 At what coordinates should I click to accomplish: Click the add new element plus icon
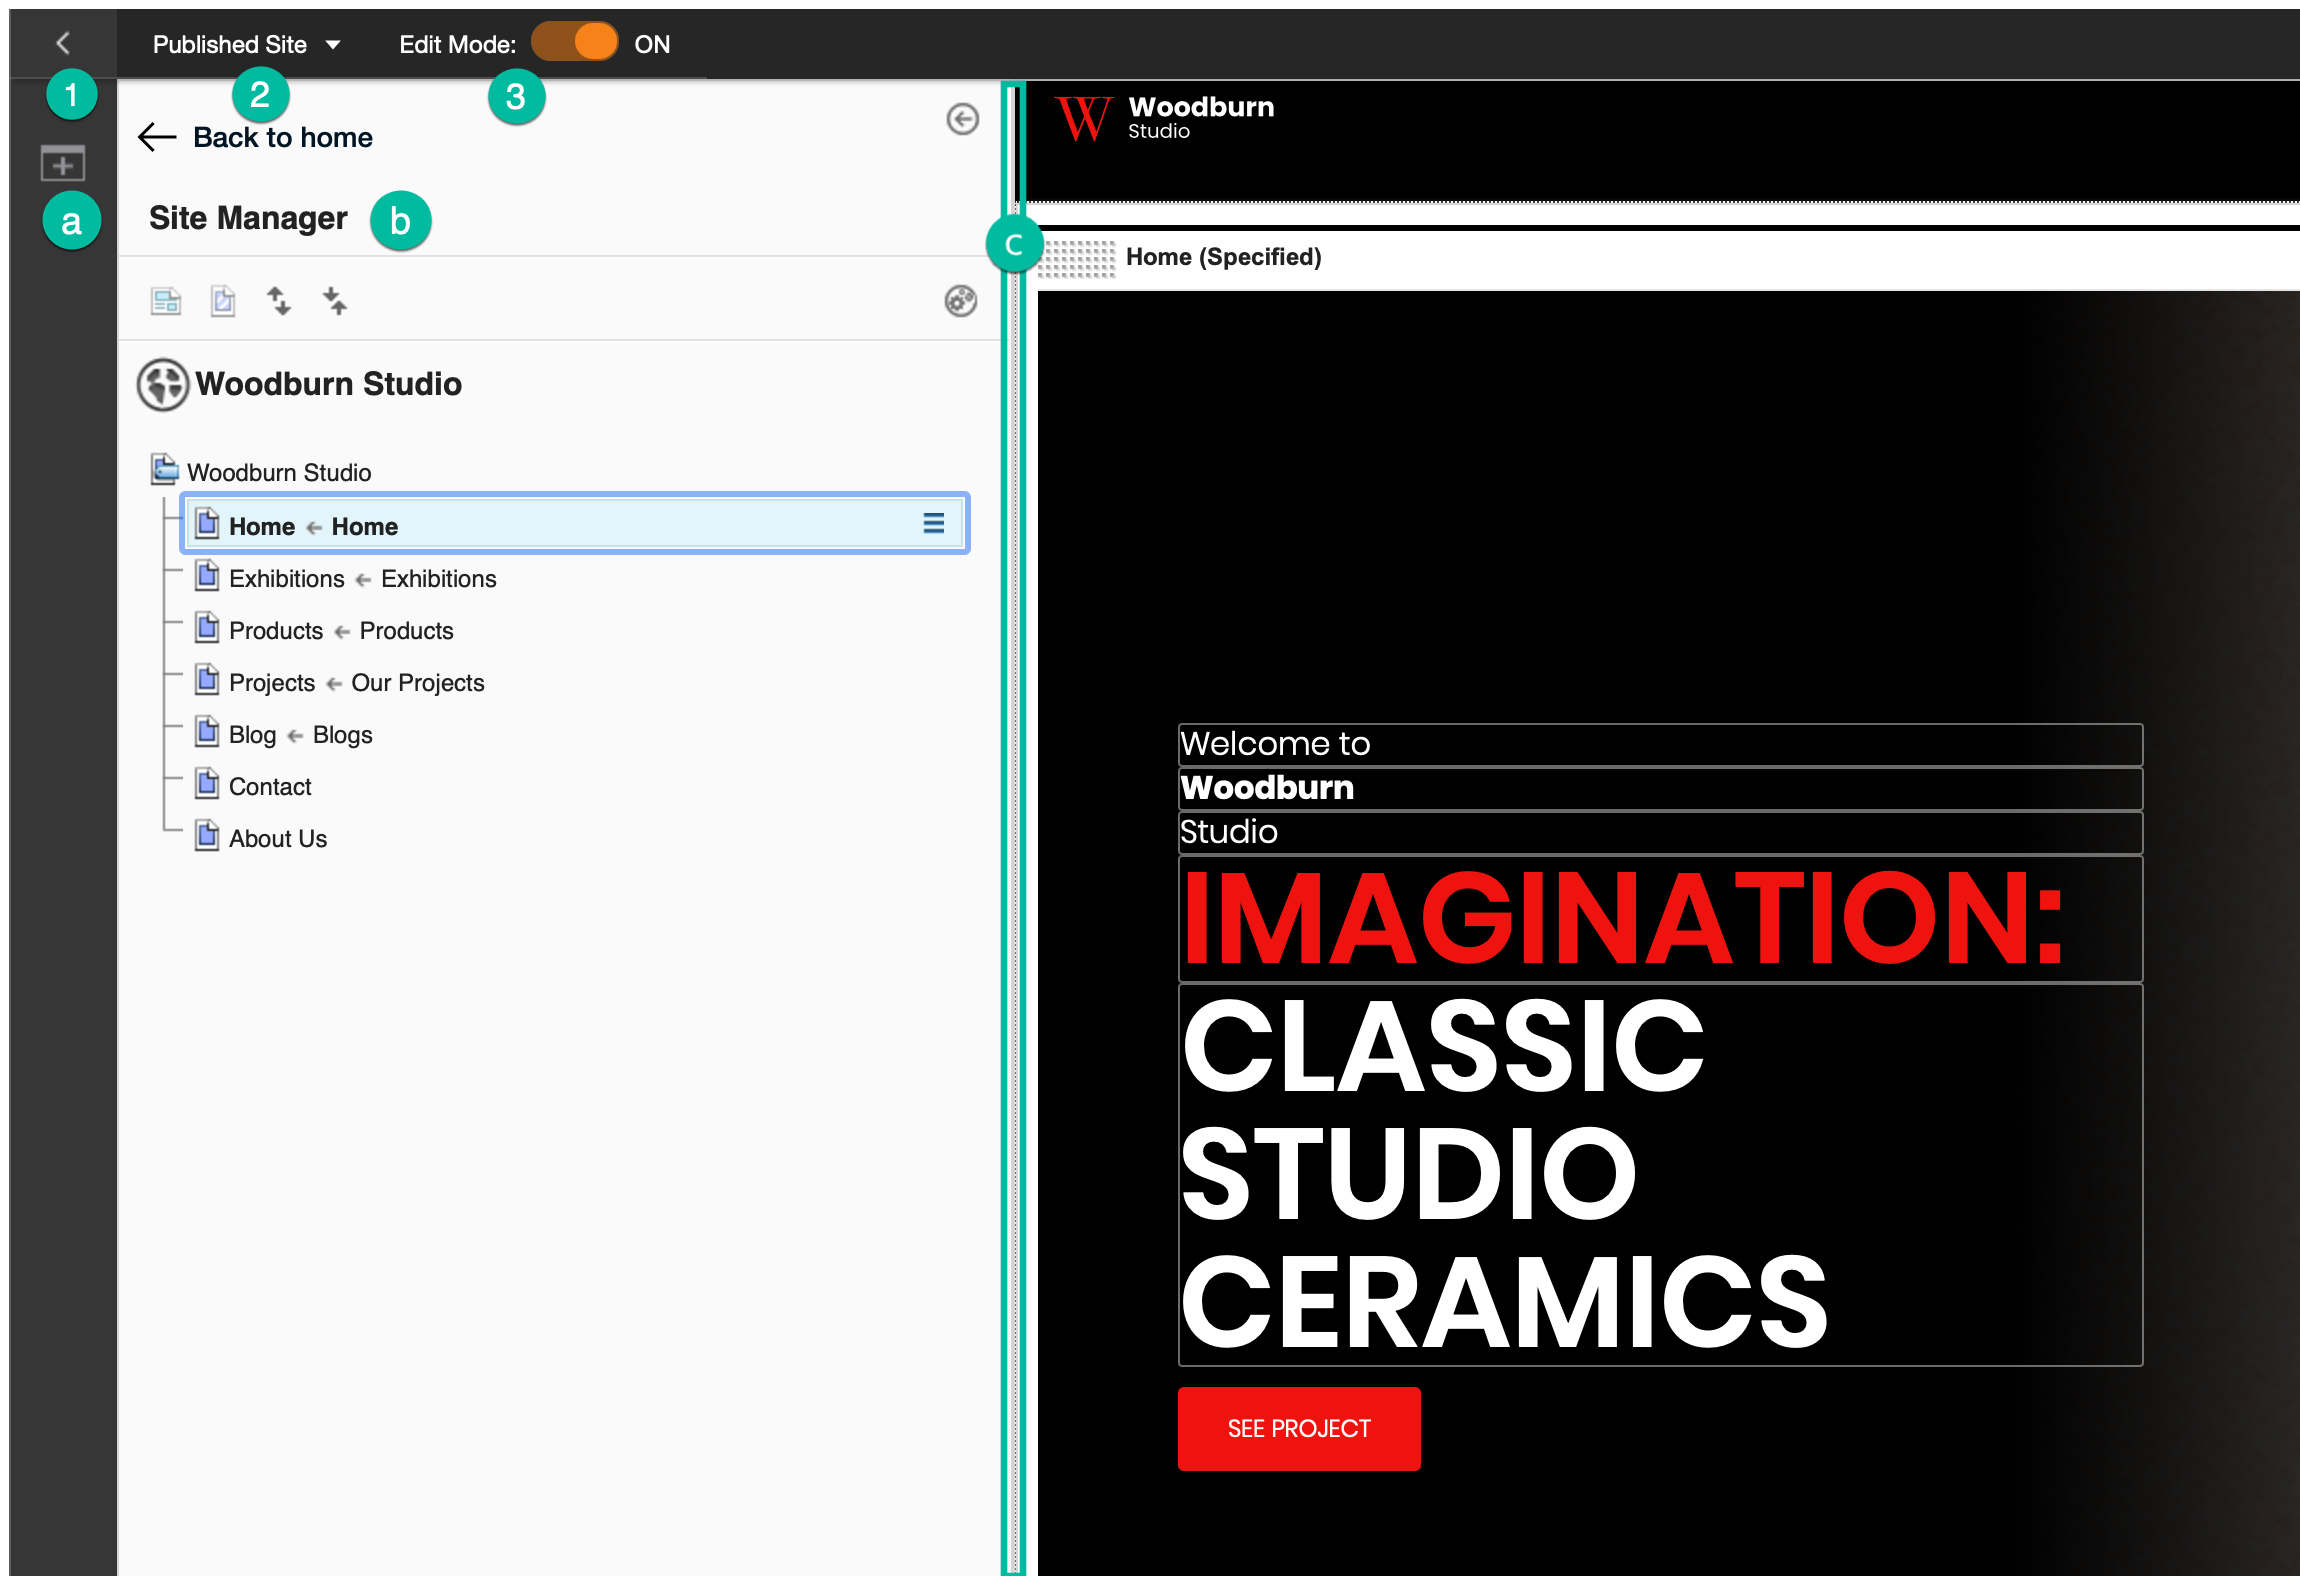click(x=61, y=166)
